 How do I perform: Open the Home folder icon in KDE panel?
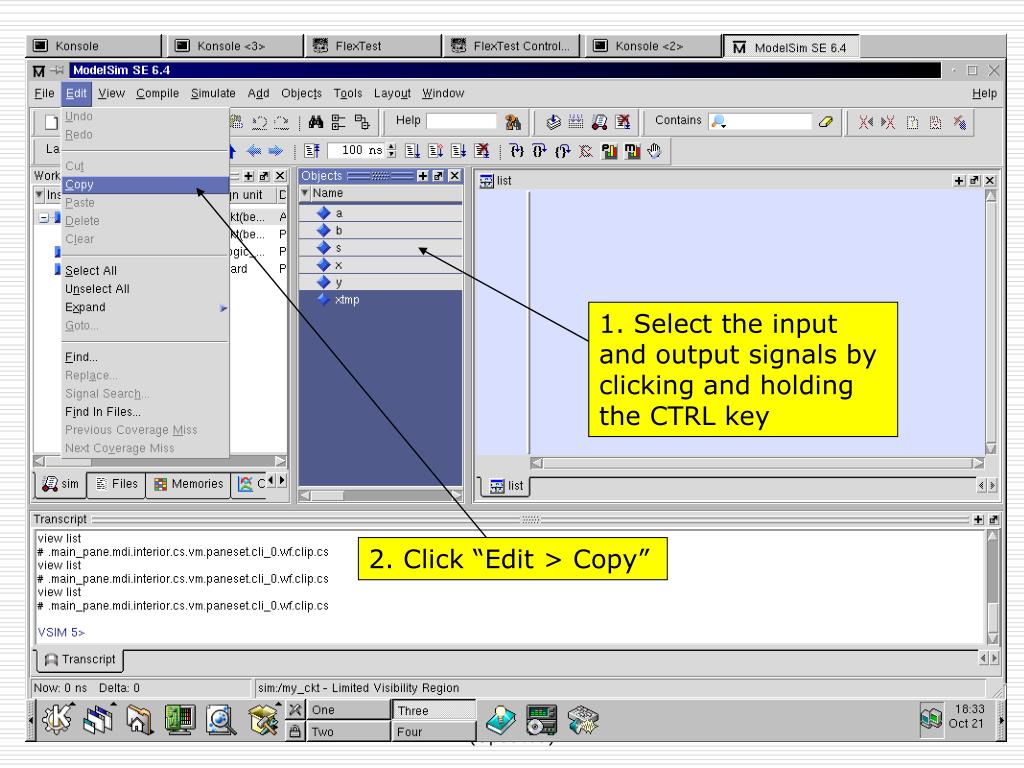[139, 719]
